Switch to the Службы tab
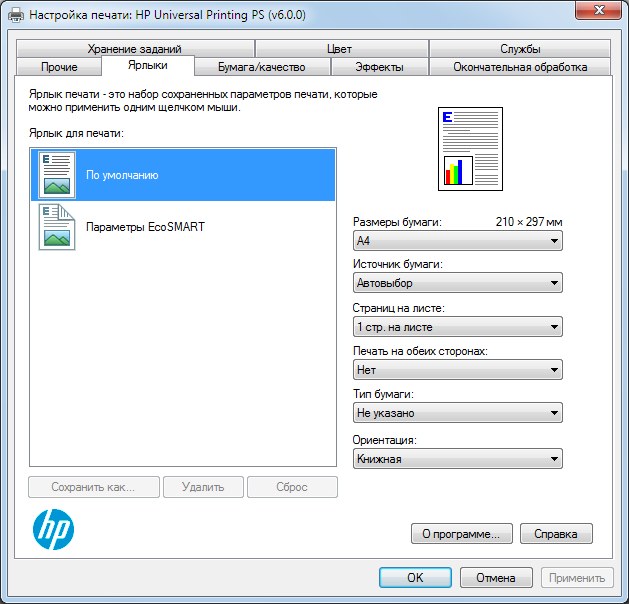This screenshot has height=604, width=629. [x=520, y=49]
